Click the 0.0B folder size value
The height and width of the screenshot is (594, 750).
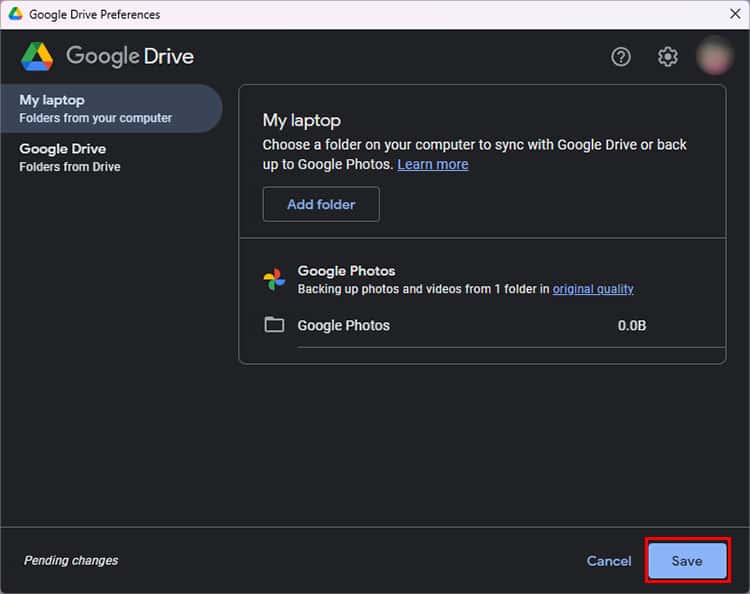coord(631,325)
